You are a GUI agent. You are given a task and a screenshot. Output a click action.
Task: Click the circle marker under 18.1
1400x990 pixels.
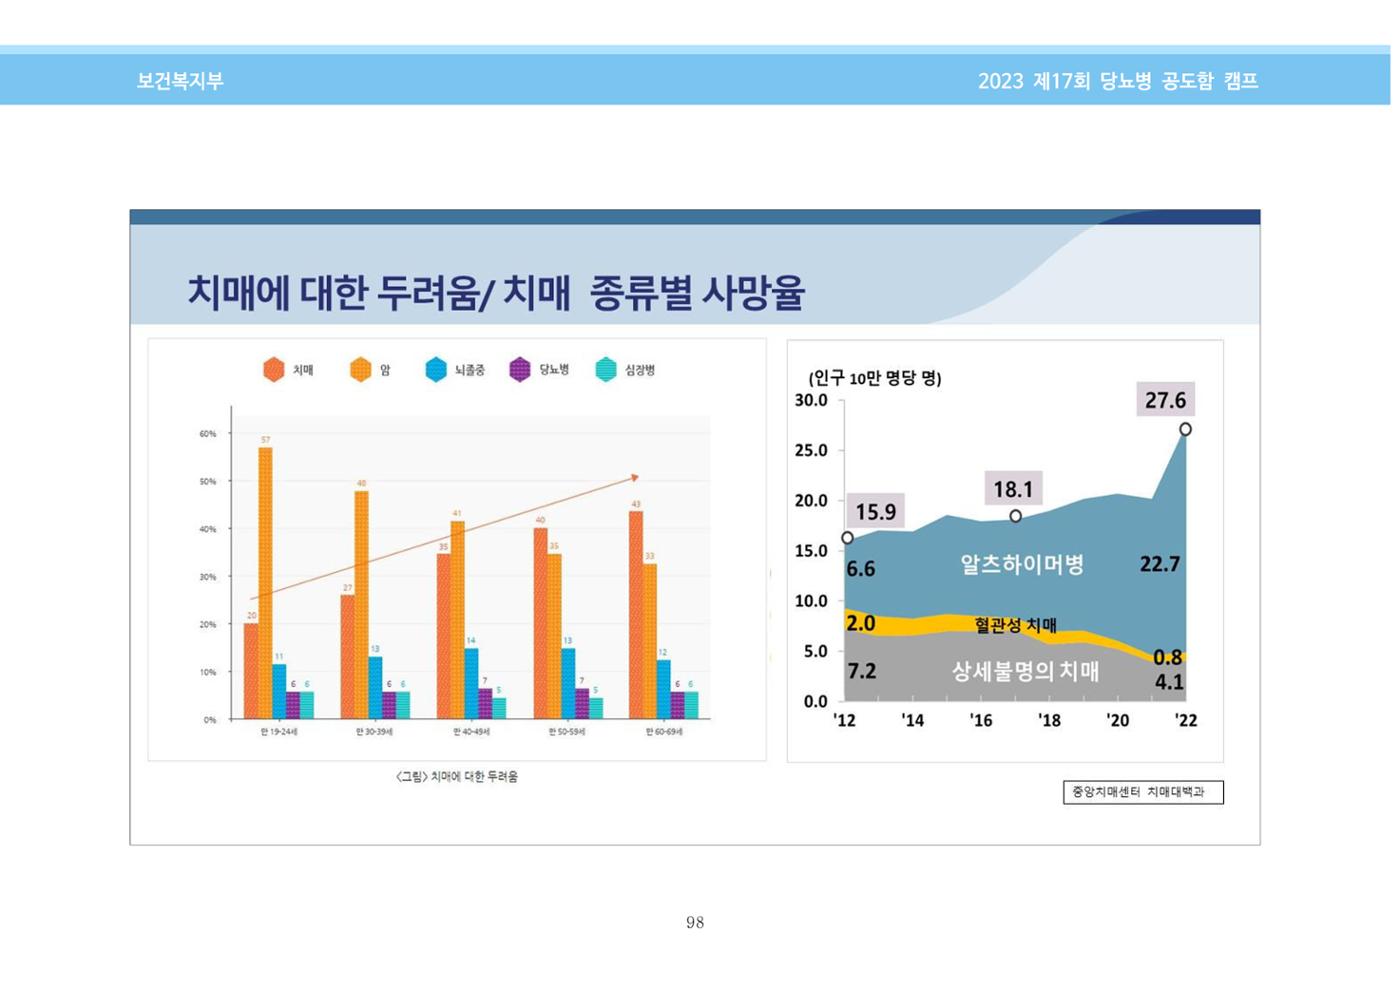coord(1015,517)
